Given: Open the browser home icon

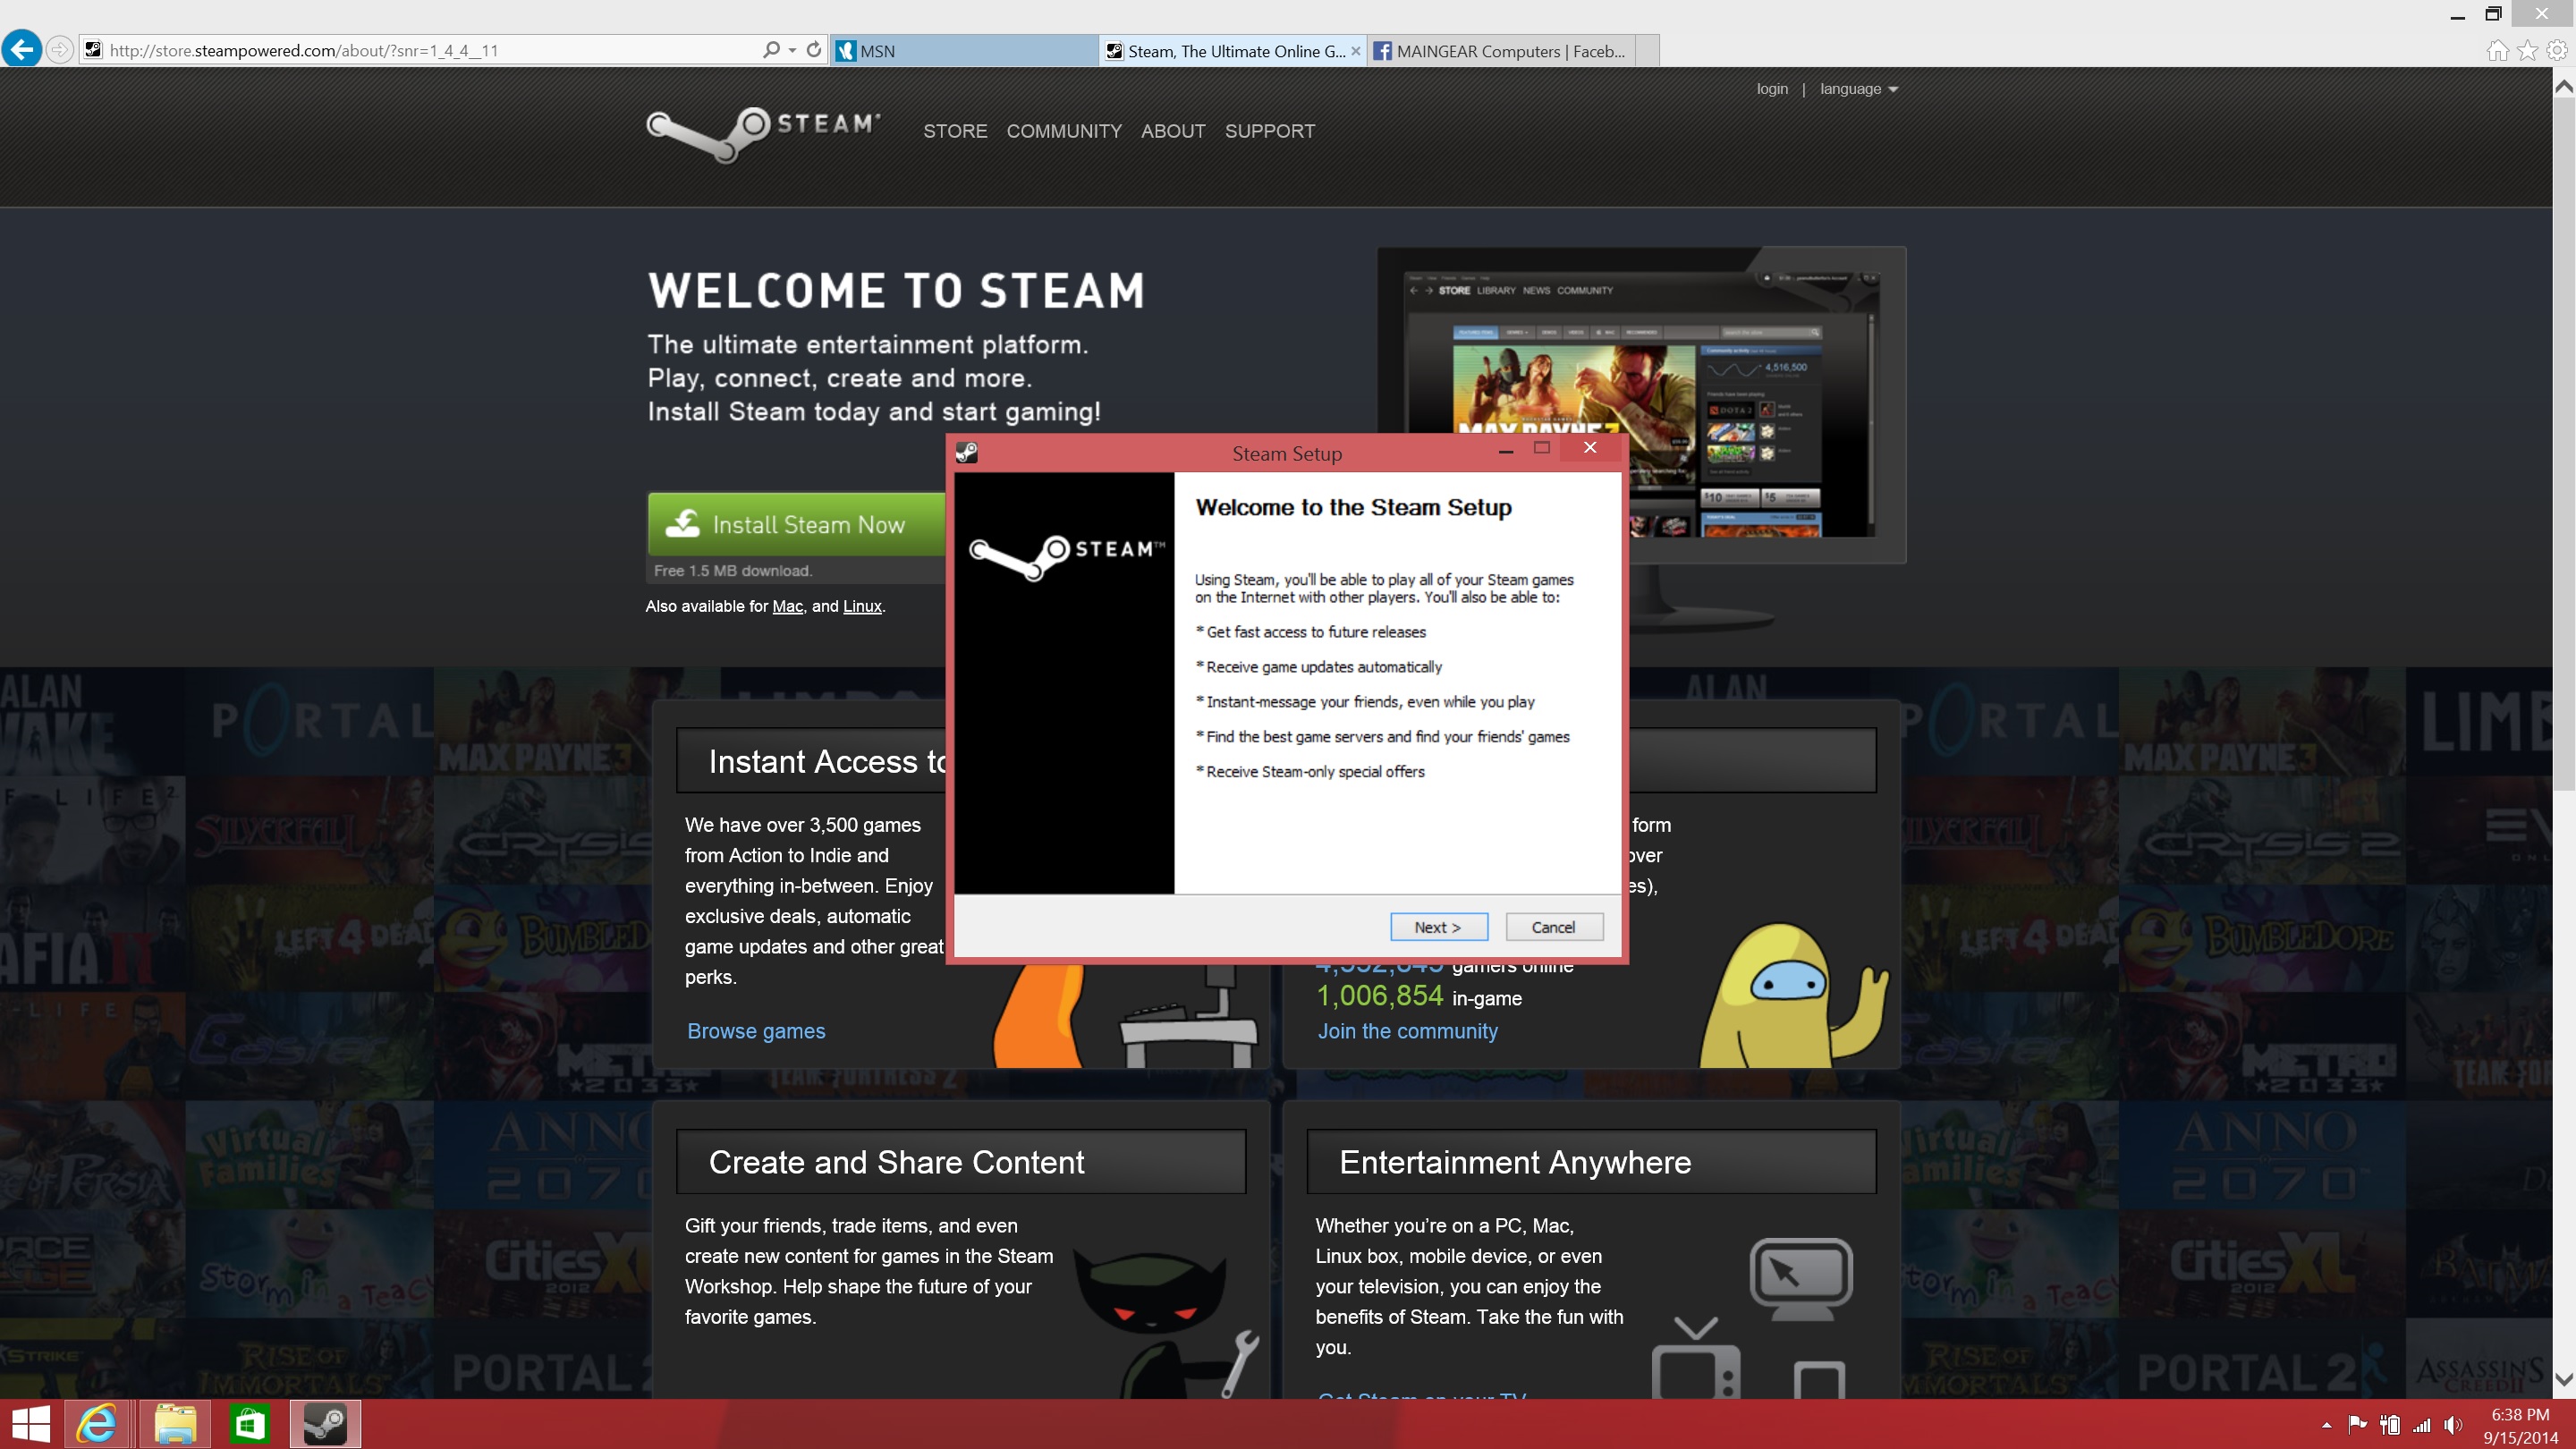Looking at the screenshot, I should point(2497,50).
